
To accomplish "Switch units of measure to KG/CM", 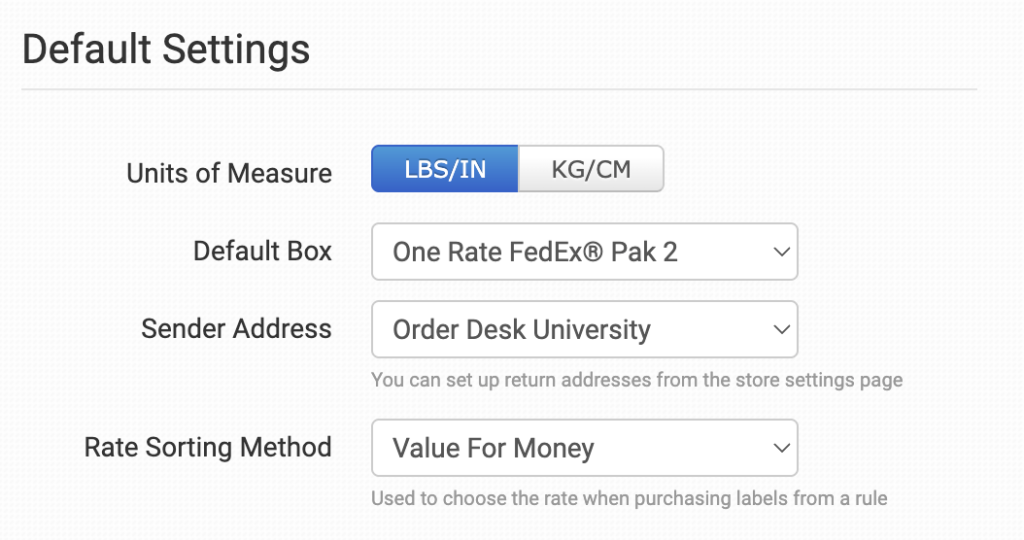I will pyautogui.click(x=591, y=169).
